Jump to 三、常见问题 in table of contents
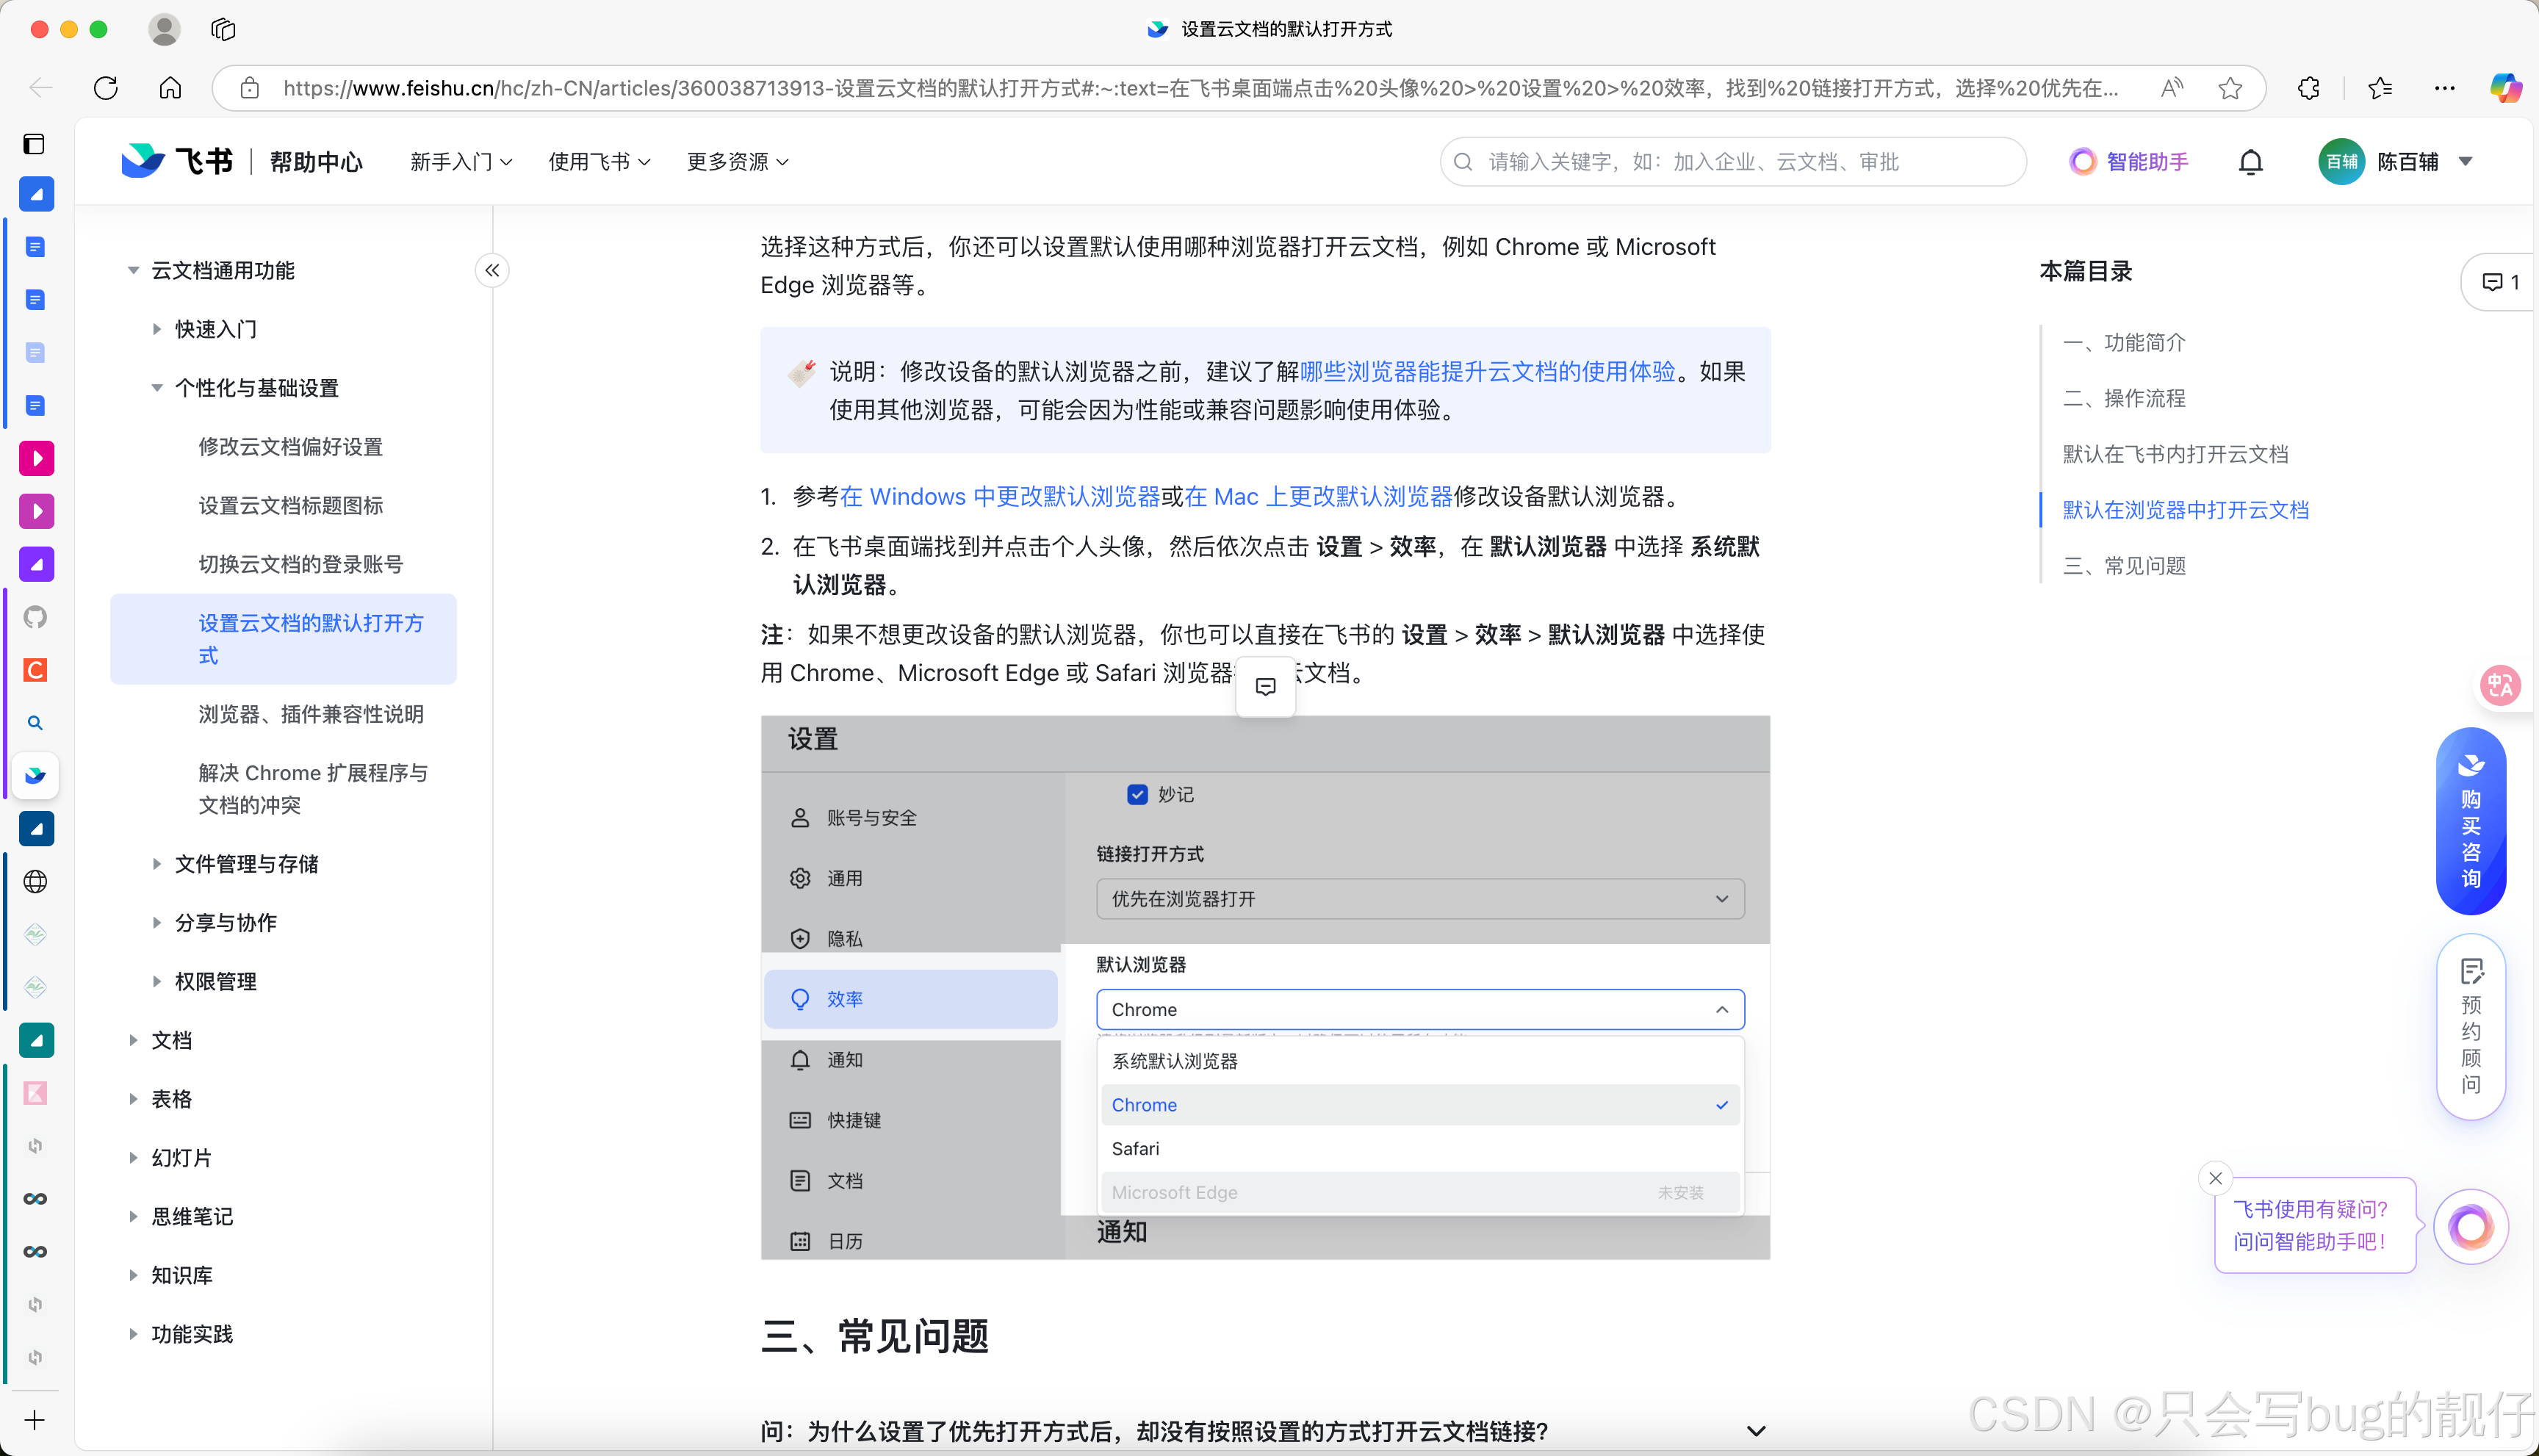The width and height of the screenshot is (2539, 1456). point(2124,566)
